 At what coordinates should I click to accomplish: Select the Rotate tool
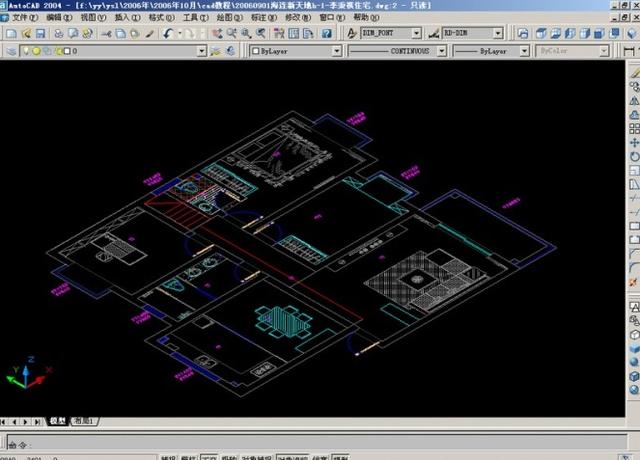click(634, 156)
